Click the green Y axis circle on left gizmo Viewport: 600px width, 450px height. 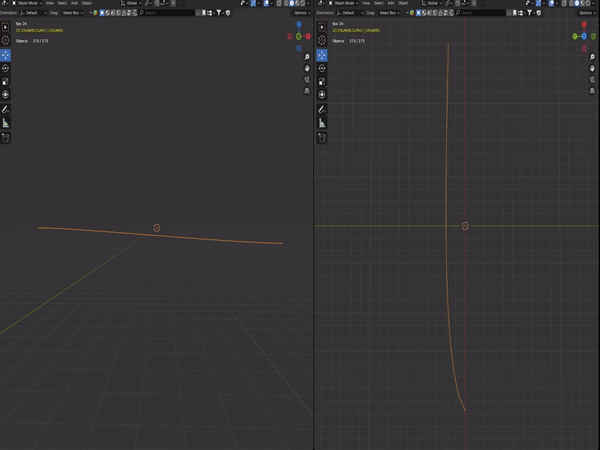tap(299, 36)
